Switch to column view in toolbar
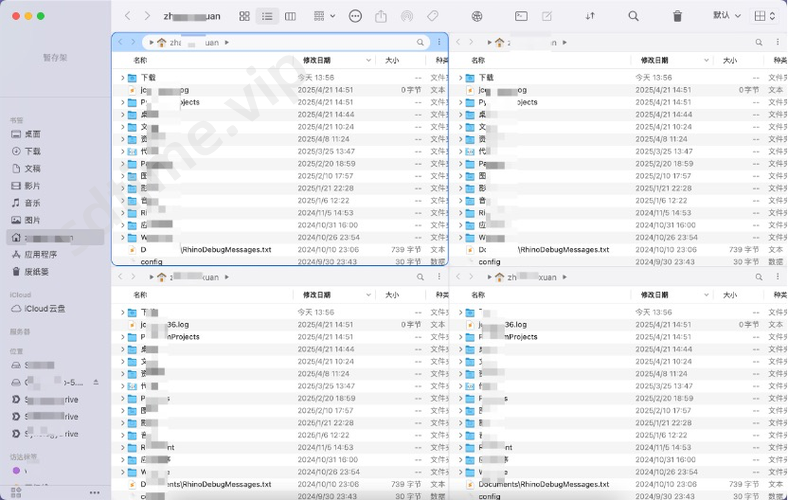The height and width of the screenshot is (500, 788). [x=290, y=17]
